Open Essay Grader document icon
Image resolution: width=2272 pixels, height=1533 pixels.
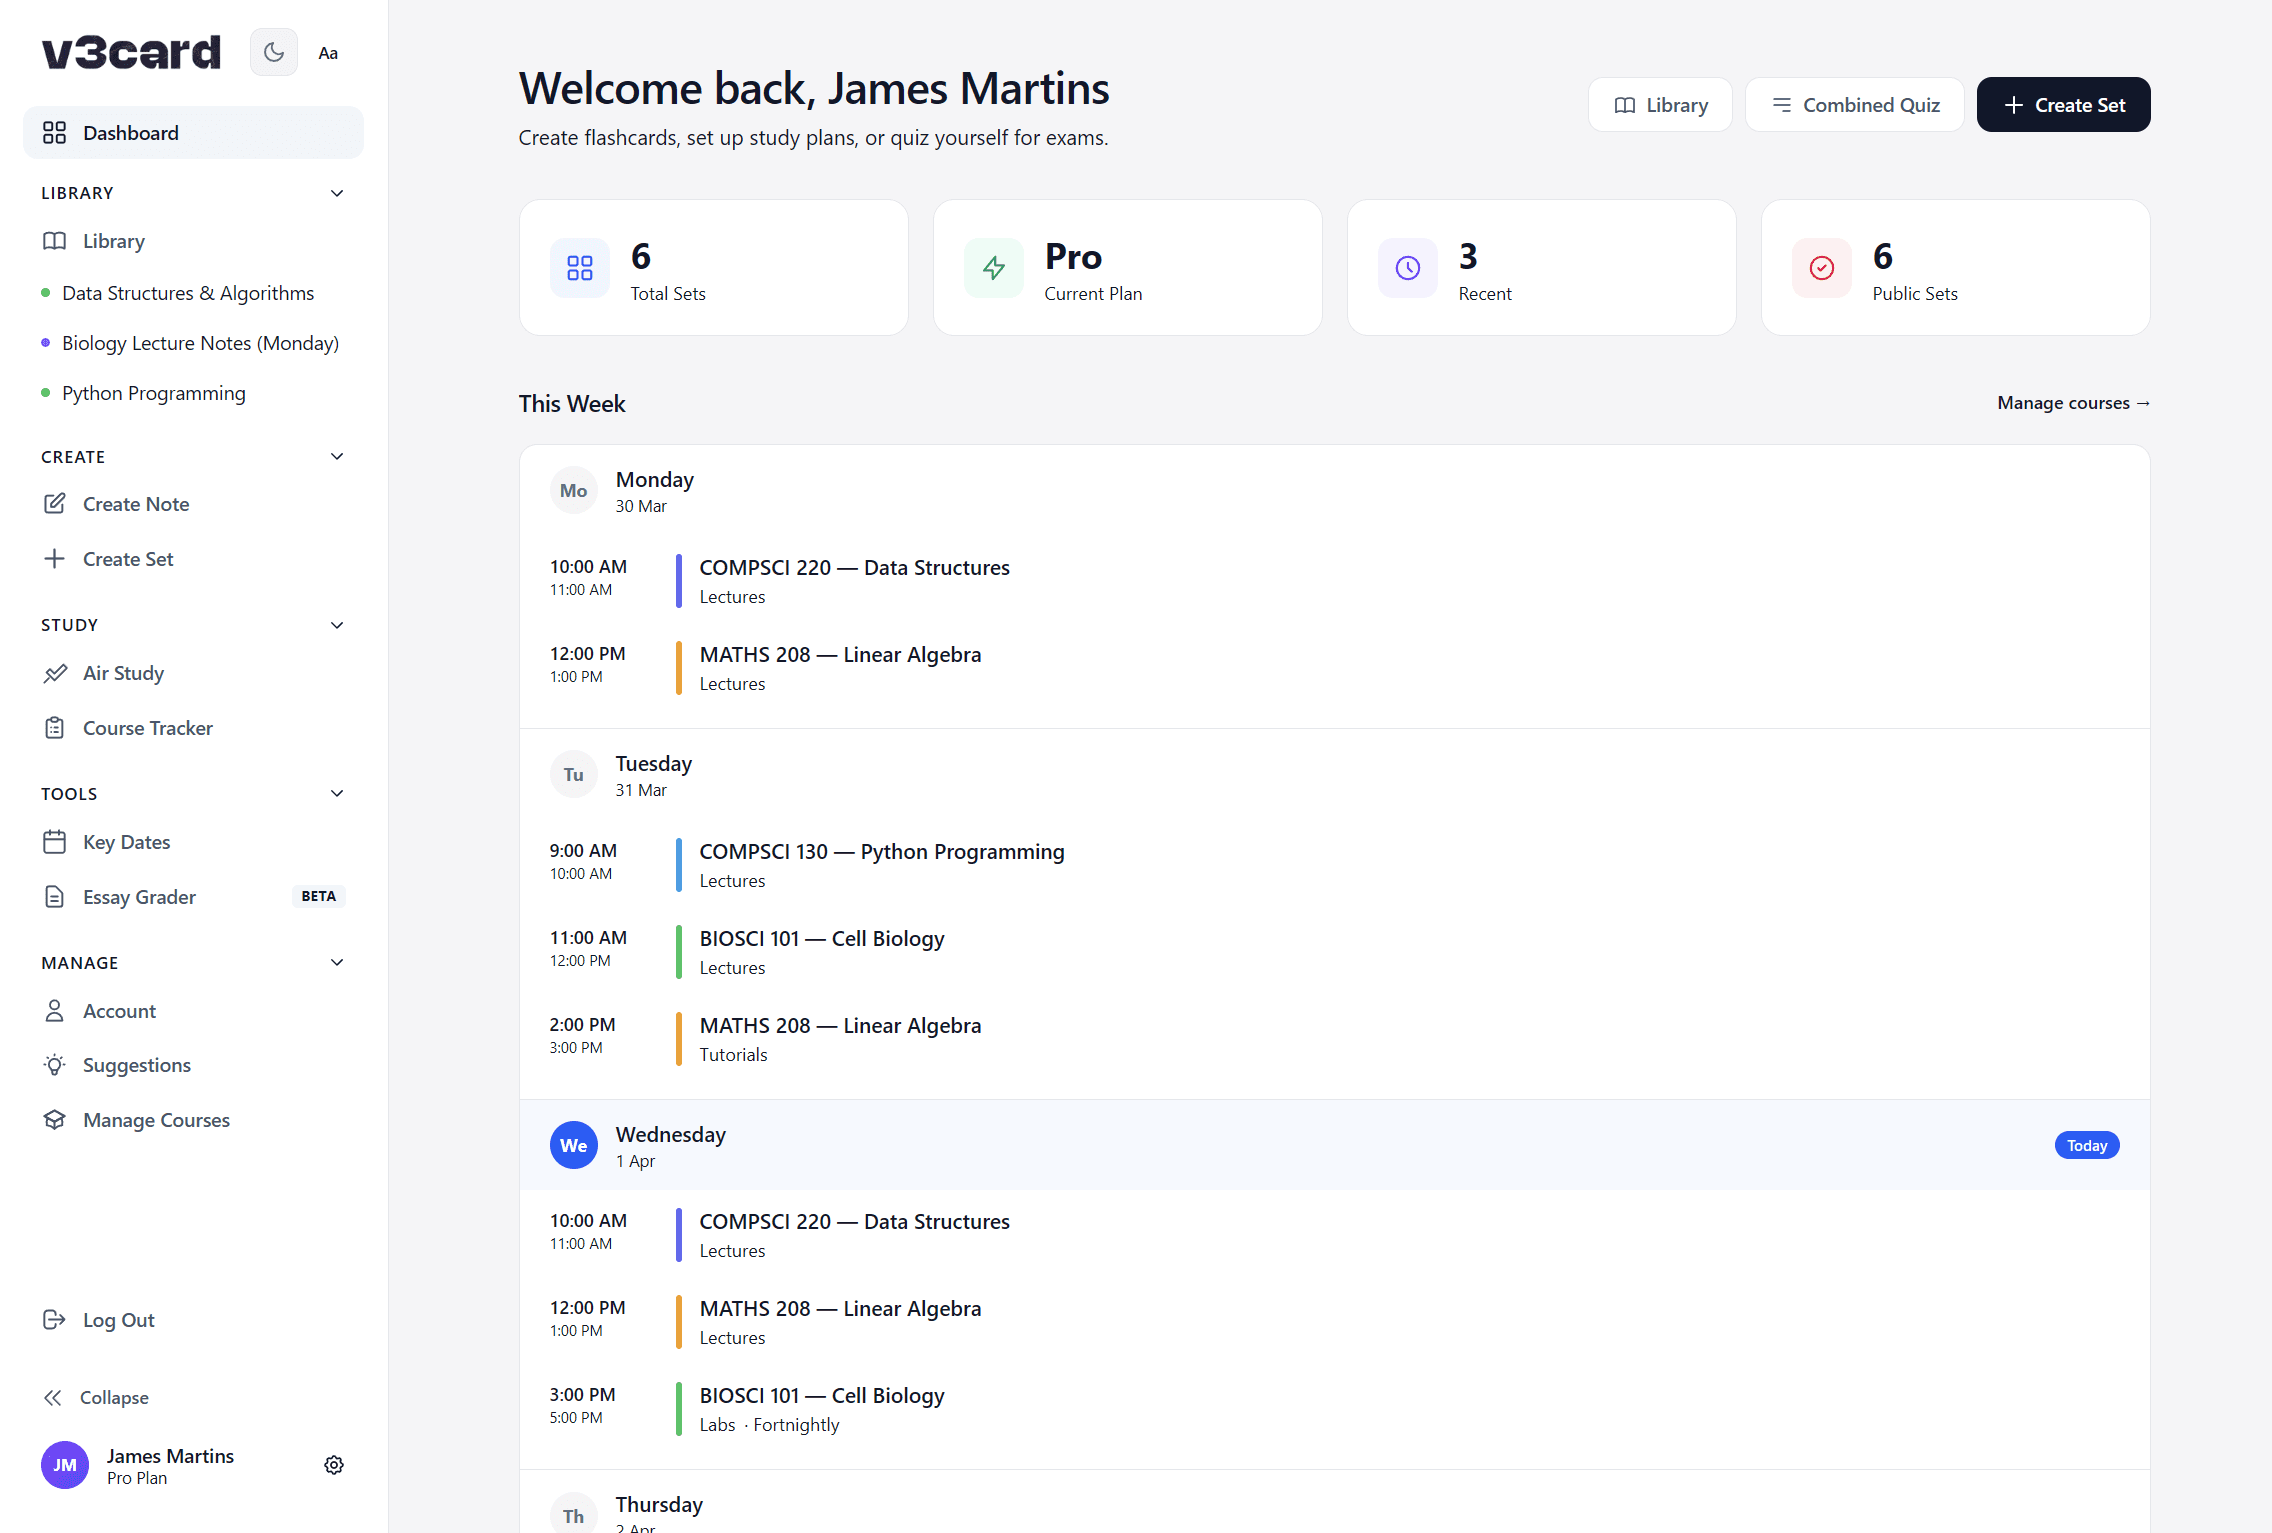coord(55,896)
